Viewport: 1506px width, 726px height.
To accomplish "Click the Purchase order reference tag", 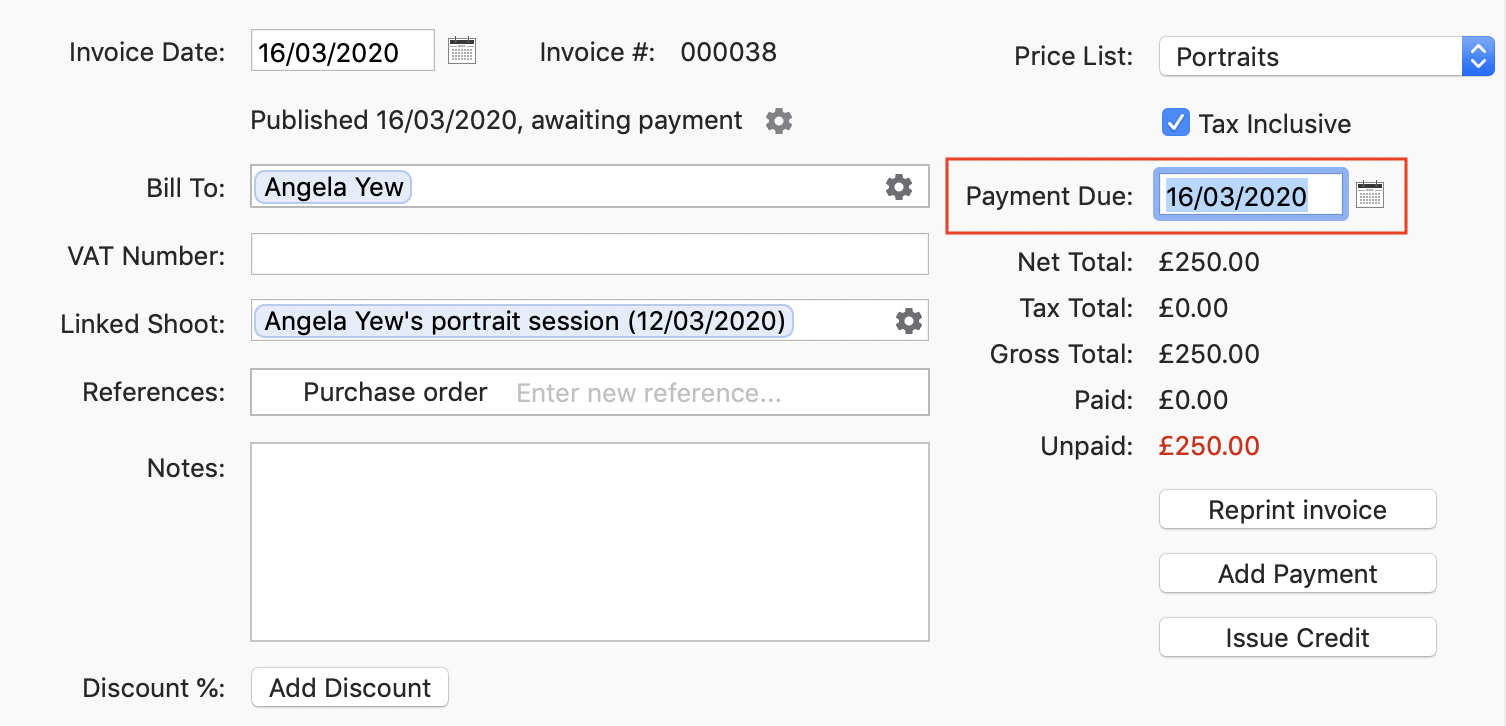I will 395,392.
